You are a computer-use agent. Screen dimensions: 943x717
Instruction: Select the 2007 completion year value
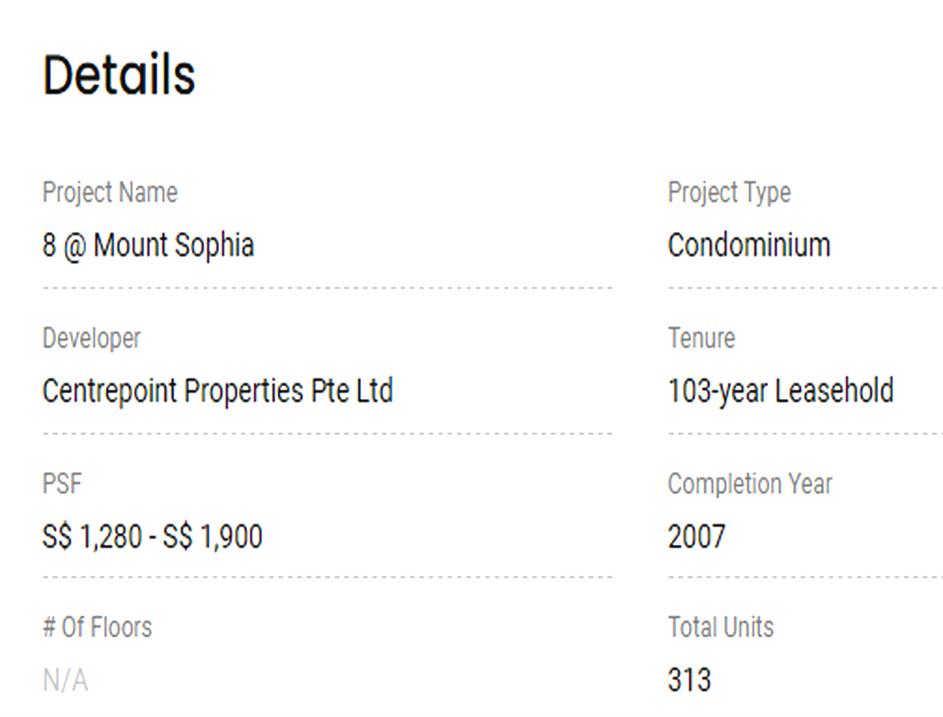coord(696,537)
